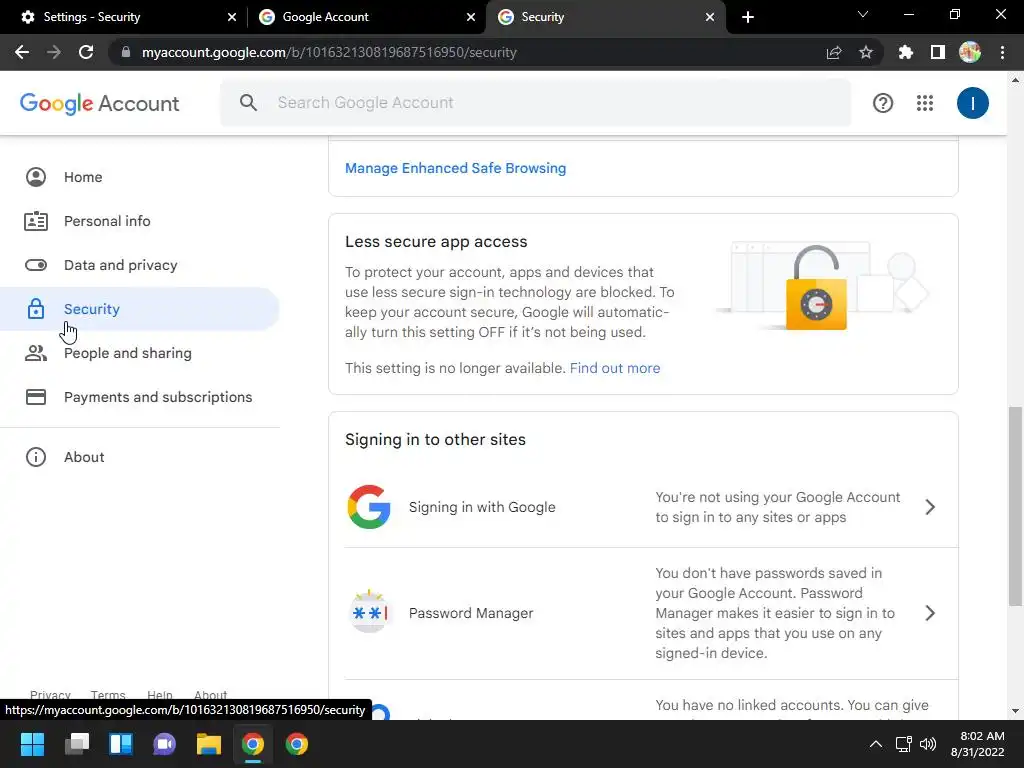Viewport: 1024px width, 768px height.
Task: Click the lock icon in address bar
Action: coord(126,52)
